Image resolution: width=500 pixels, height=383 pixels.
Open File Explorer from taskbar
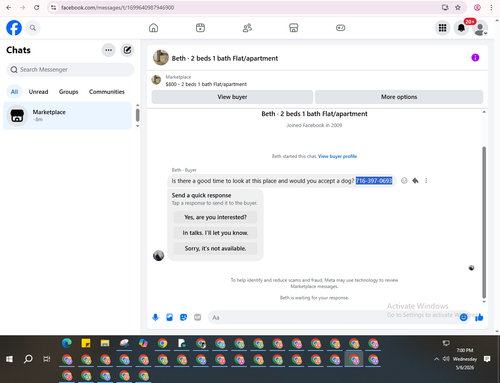[105, 343]
